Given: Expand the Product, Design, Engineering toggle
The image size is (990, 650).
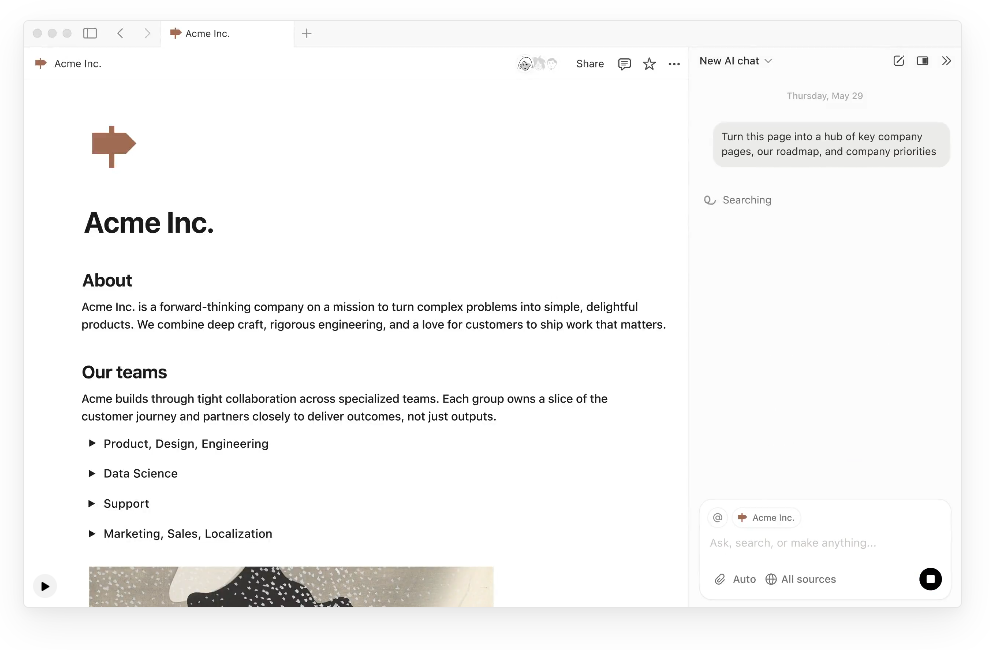Looking at the screenshot, I should click(92, 443).
